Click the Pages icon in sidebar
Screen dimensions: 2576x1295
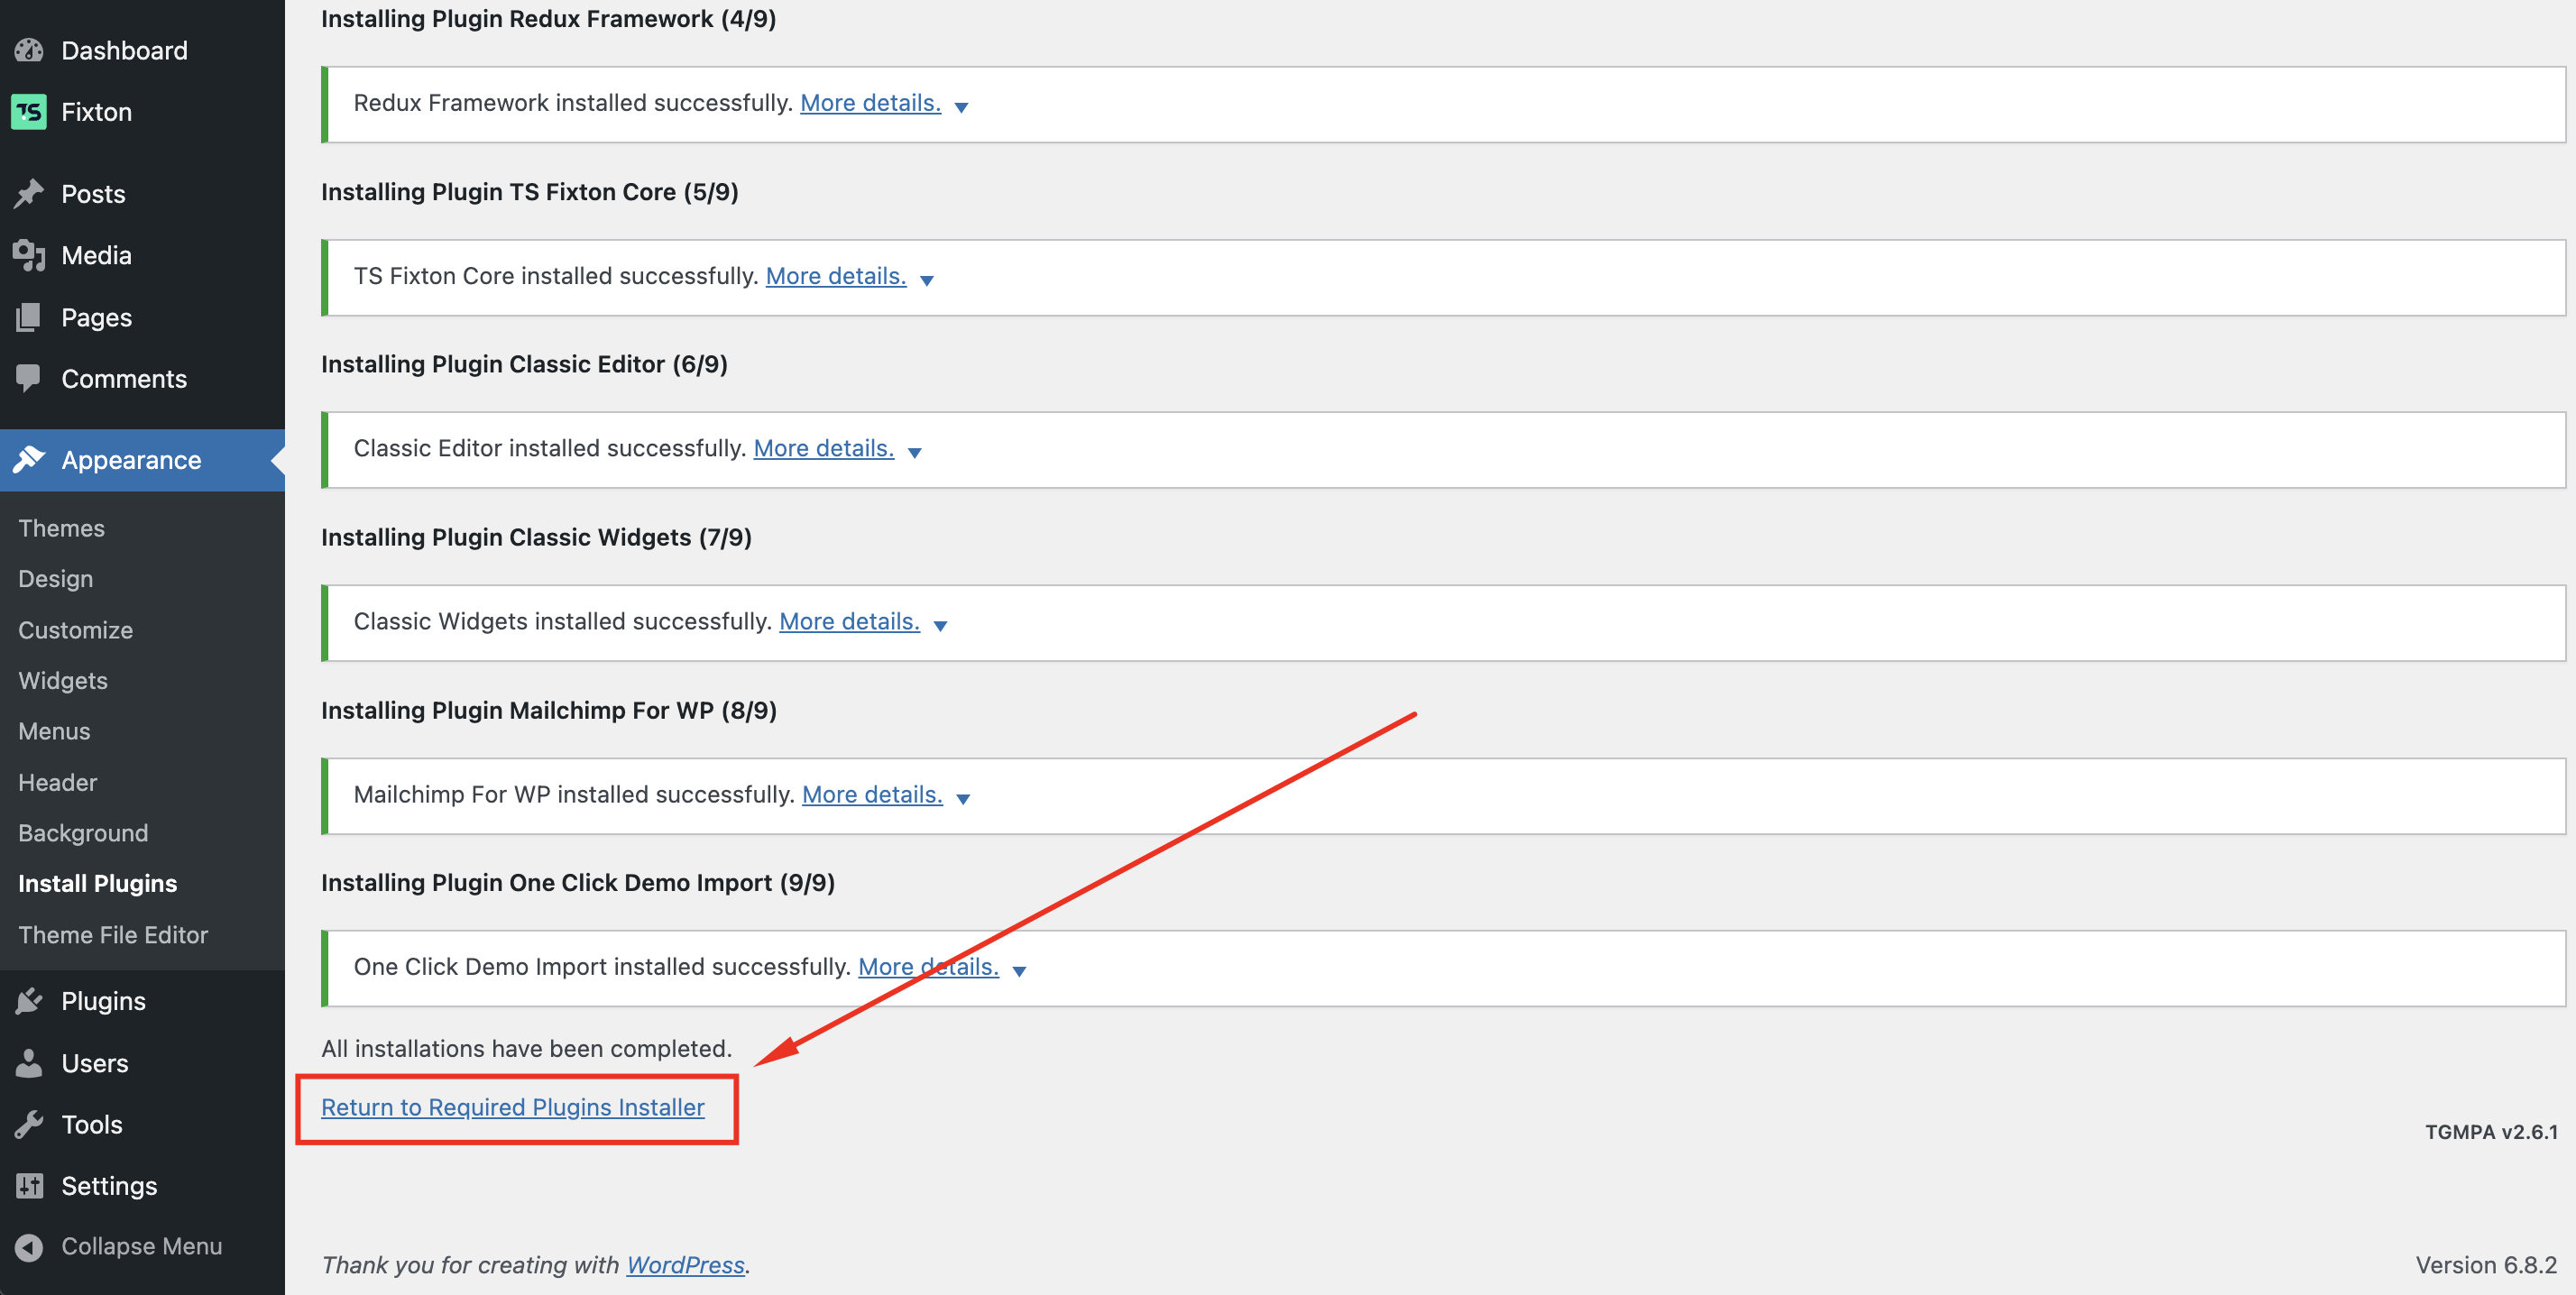(x=29, y=317)
